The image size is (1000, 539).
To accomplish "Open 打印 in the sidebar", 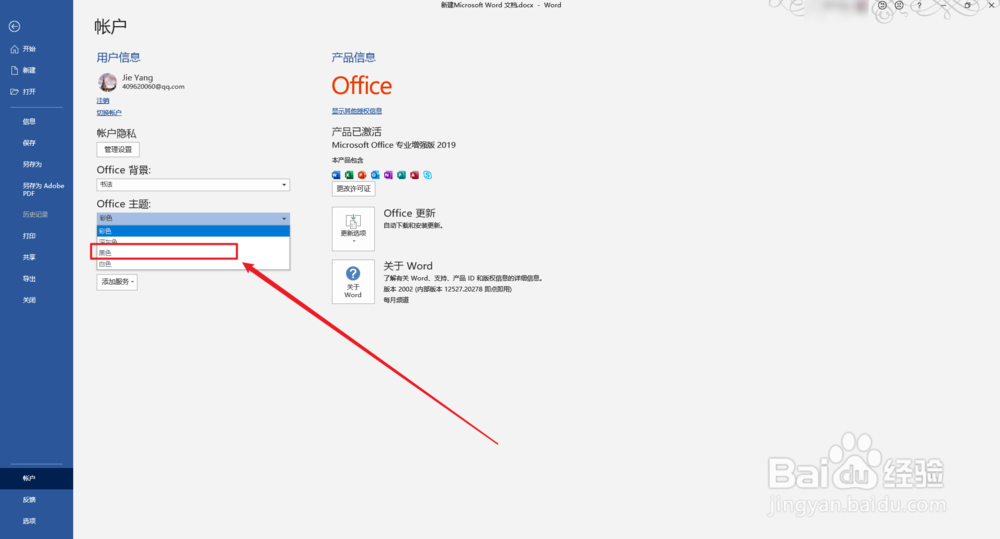I will pos(29,235).
